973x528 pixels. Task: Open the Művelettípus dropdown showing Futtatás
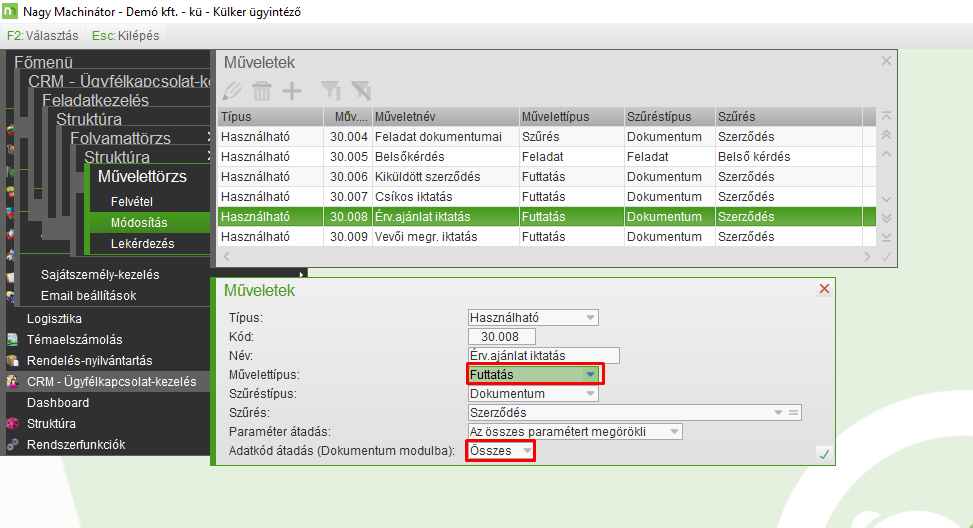pos(590,375)
